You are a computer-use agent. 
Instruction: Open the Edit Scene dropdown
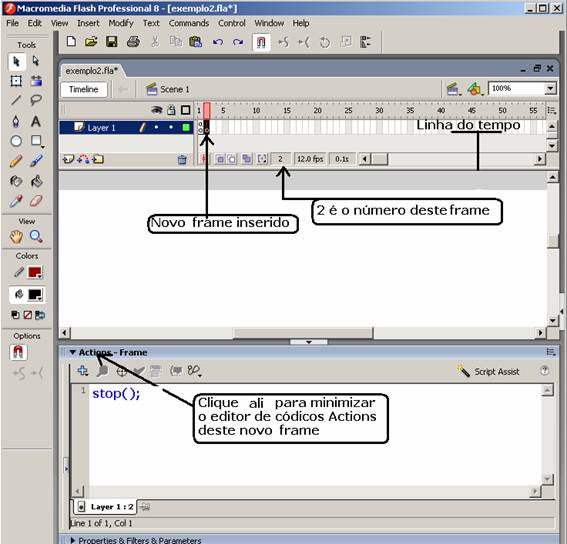tap(453, 89)
